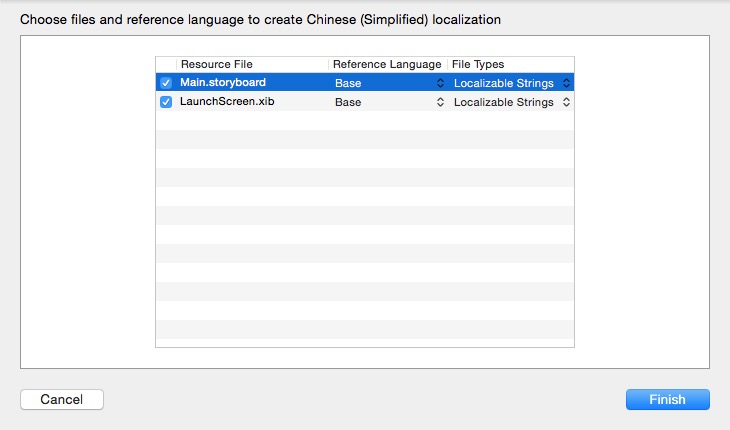
Task: Uncheck the LaunchScreen.xib checkbox
Action: (166, 102)
